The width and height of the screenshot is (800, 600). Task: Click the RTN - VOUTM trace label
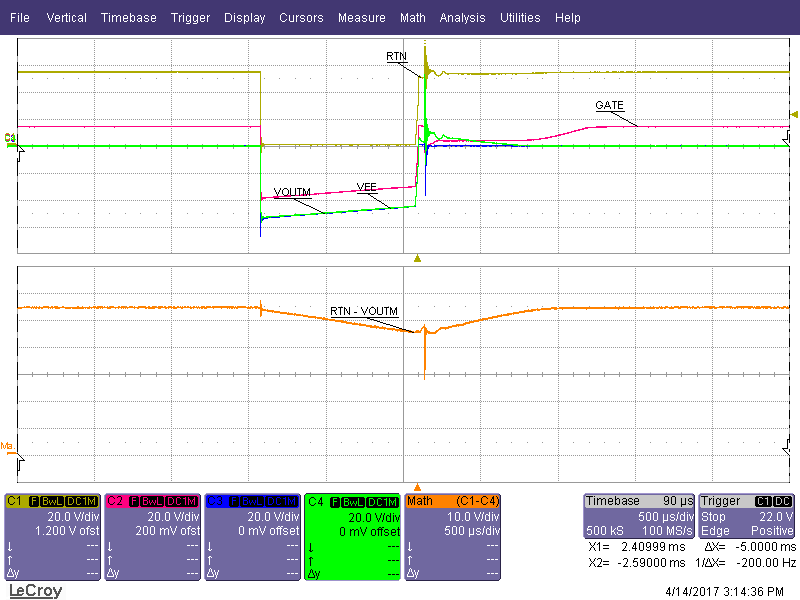click(x=364, y=311)
